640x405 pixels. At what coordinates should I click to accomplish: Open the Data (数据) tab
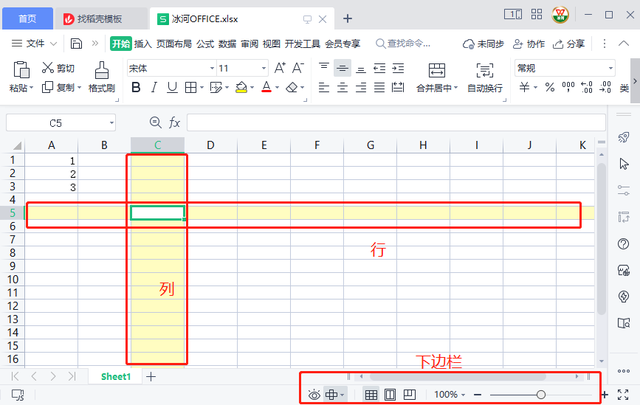click(x=227, y=44)
